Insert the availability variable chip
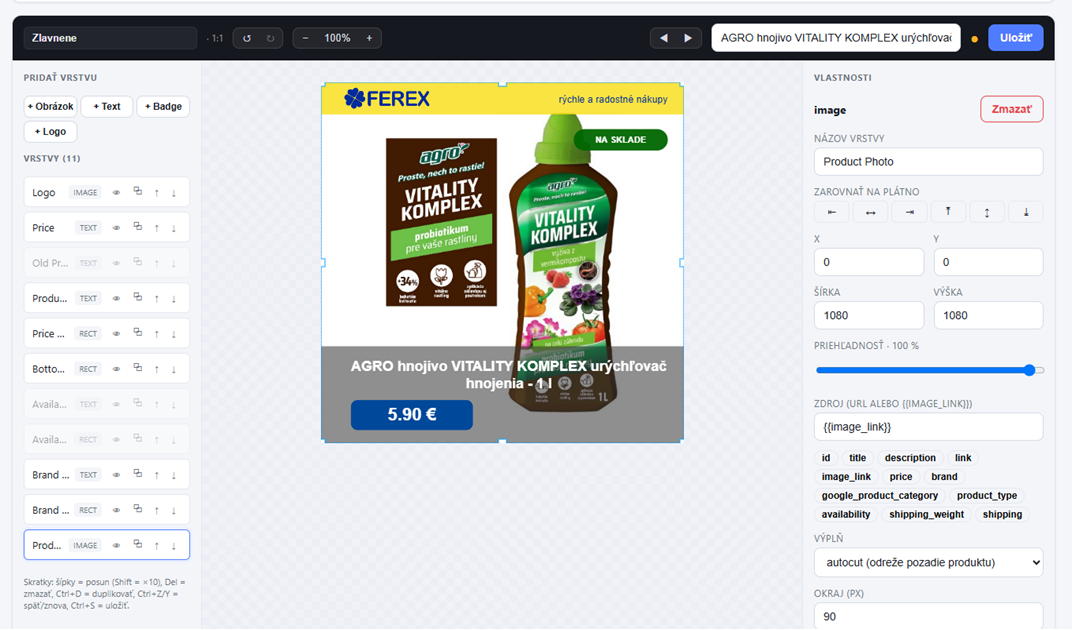 click(846, 514)
